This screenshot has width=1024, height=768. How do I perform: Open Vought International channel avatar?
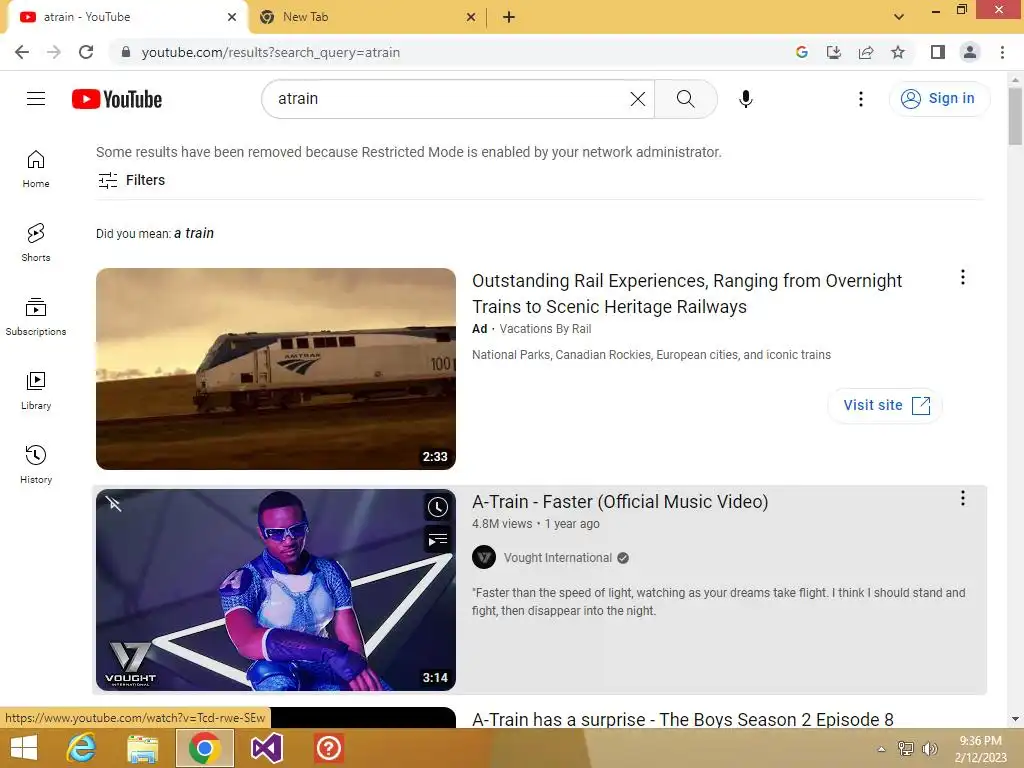click(x=484, y=558)
